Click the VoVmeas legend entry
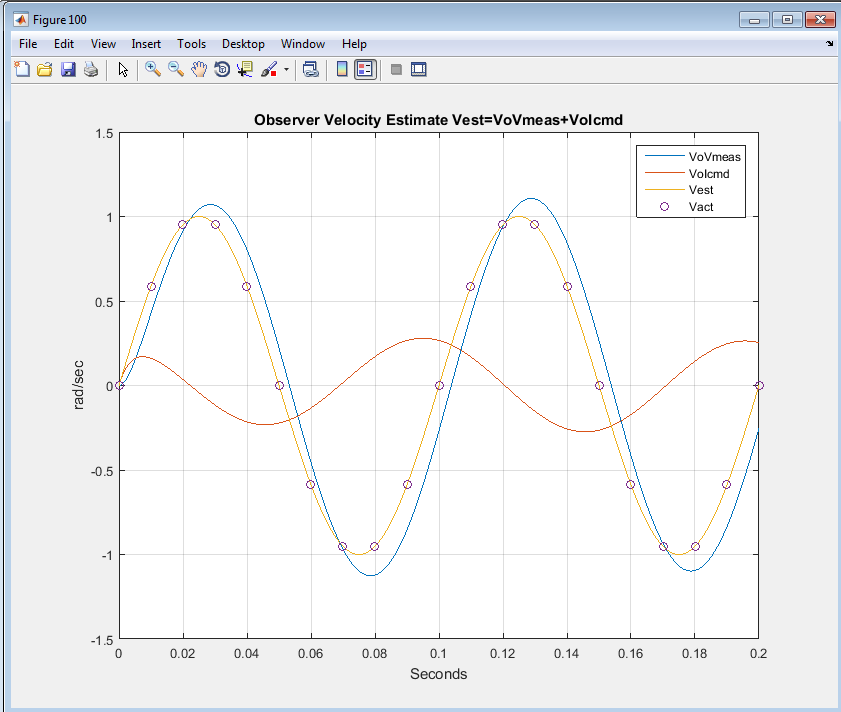This screenshot has height=712, width=841. tap(714, 157)
